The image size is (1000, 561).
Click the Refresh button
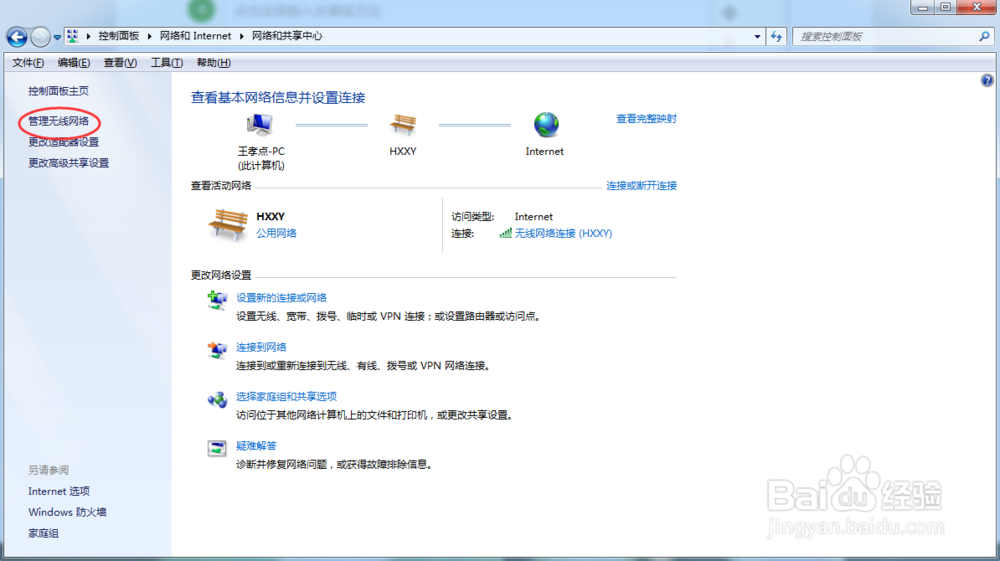point(776,37)
